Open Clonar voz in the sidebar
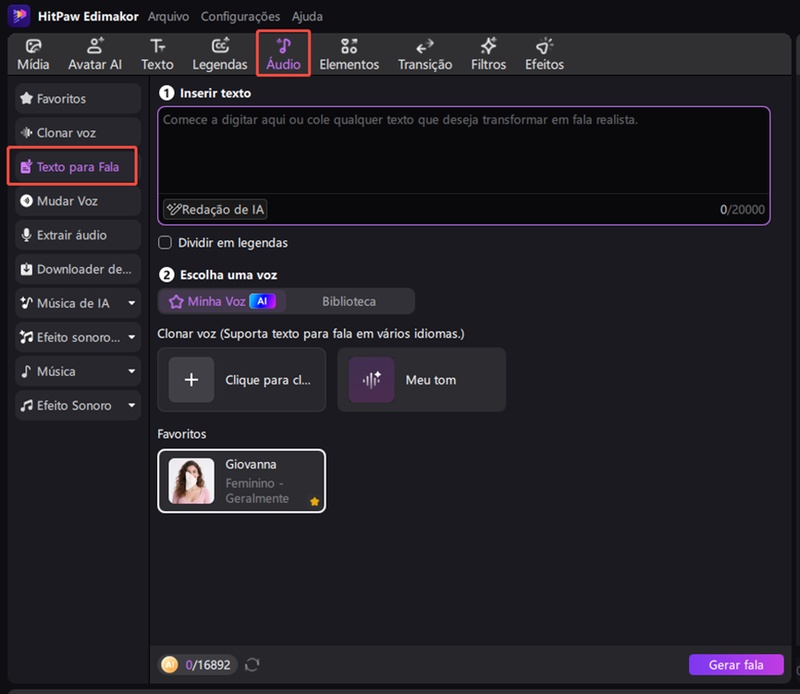This screenshot has width=800, height=694. click(78, 133)
